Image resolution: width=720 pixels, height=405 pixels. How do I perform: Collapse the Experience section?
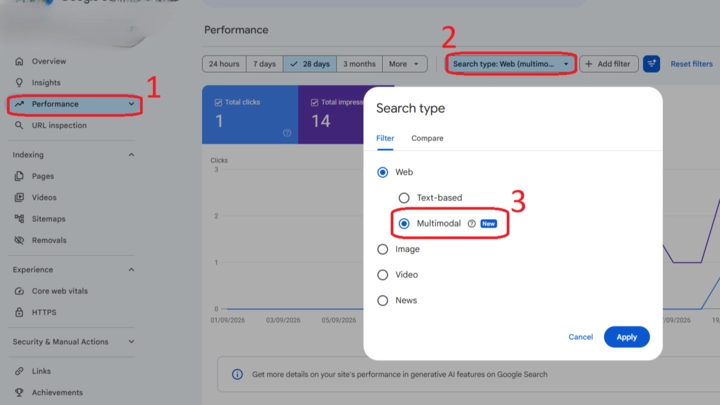pyautogui.click(x=131, y=270)
